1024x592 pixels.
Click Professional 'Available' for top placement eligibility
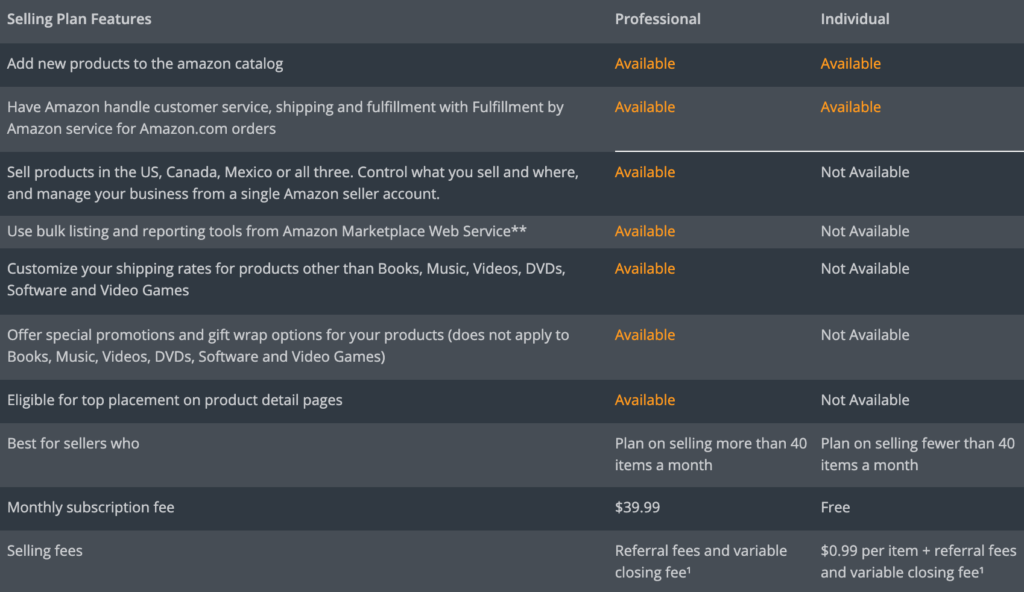pos(644,400)
